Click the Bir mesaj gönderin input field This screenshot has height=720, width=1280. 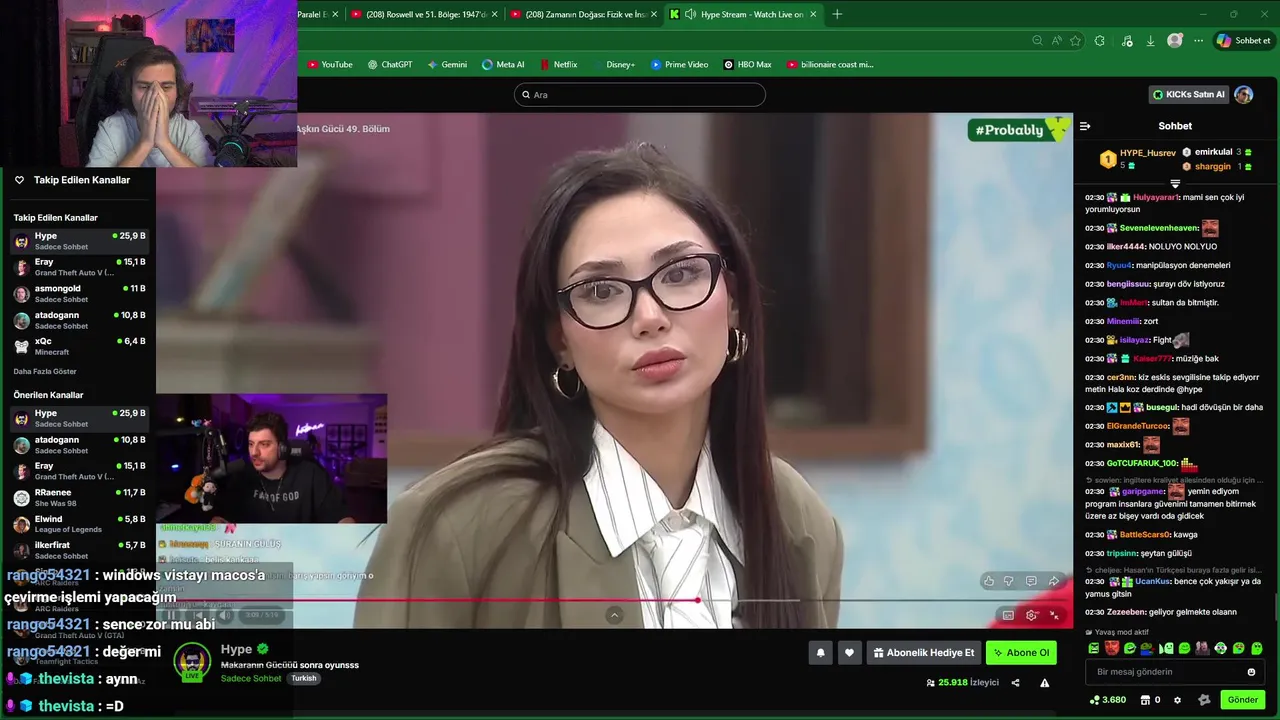point(1175,672)
